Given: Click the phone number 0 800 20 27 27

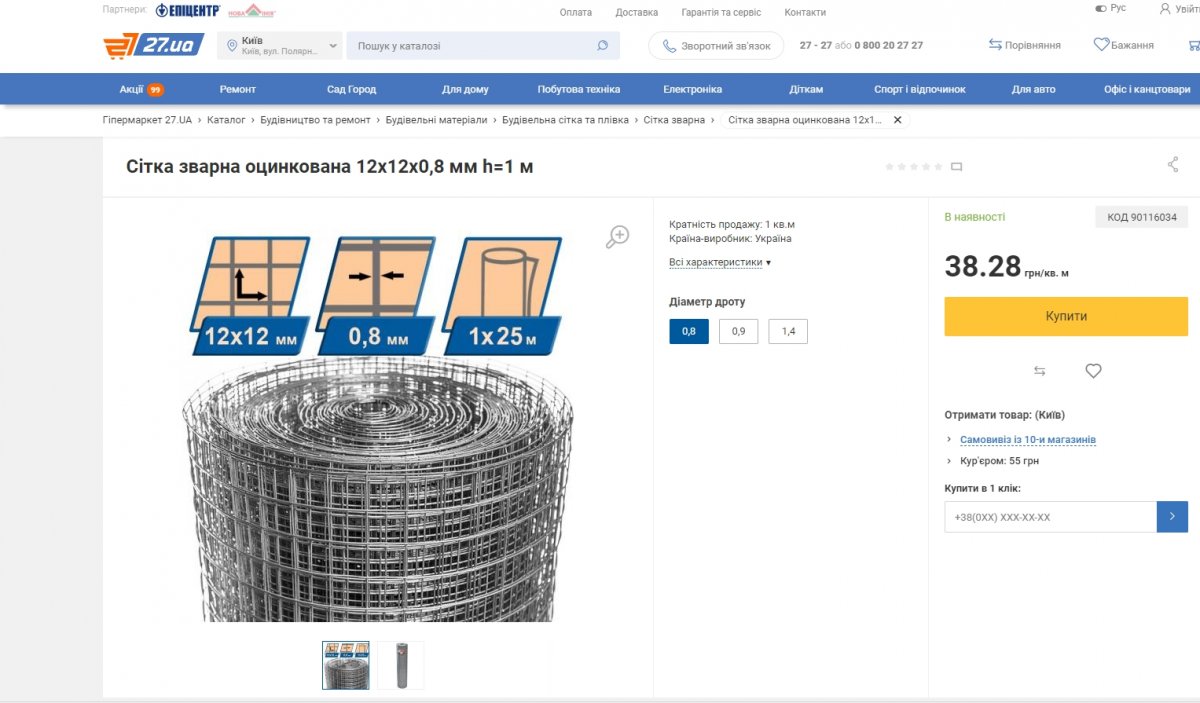Looking at the screenshot, I should click(889, 45).
